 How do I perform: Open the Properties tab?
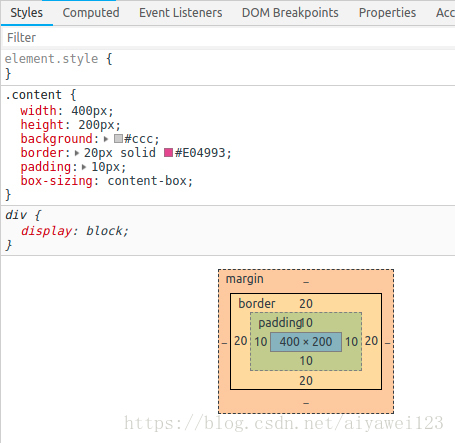pos(387,13)
